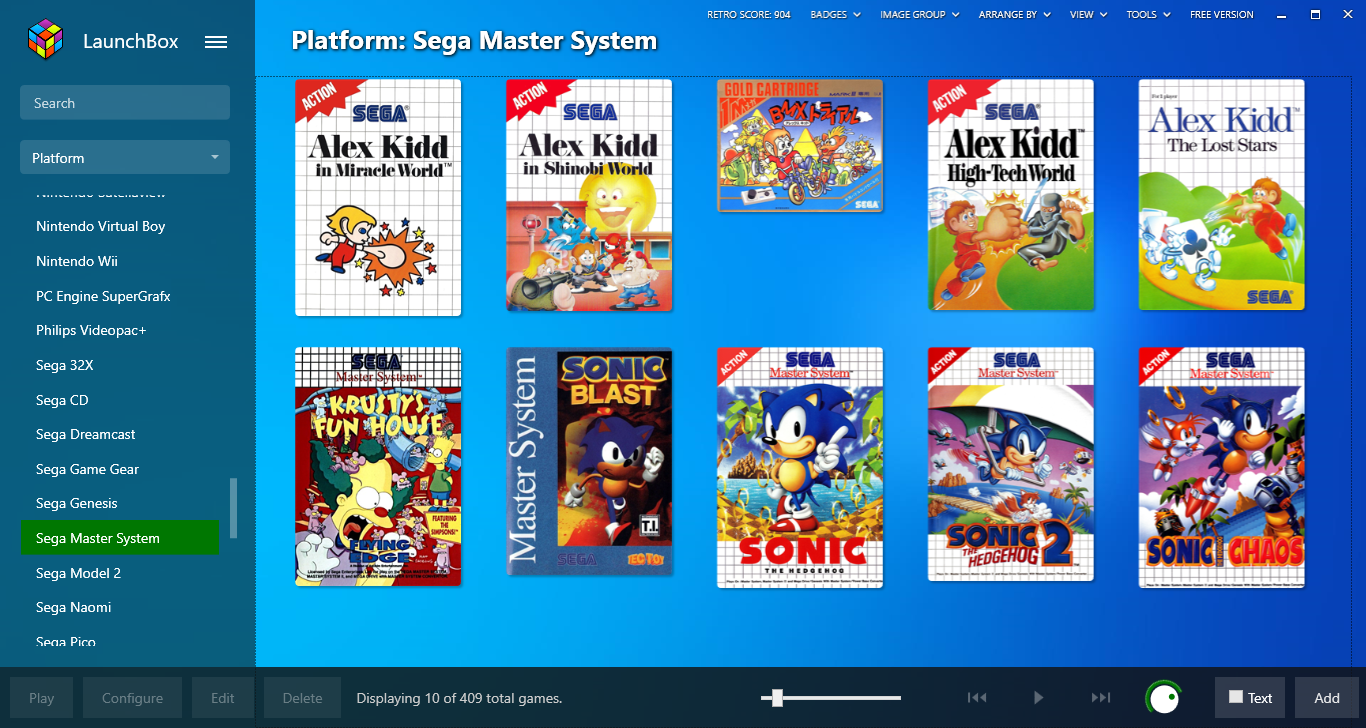Open the Platform dropdown in sidebar
Image resolution: width=1366 pixels, height=728 pixels.
tap(125, 158)
